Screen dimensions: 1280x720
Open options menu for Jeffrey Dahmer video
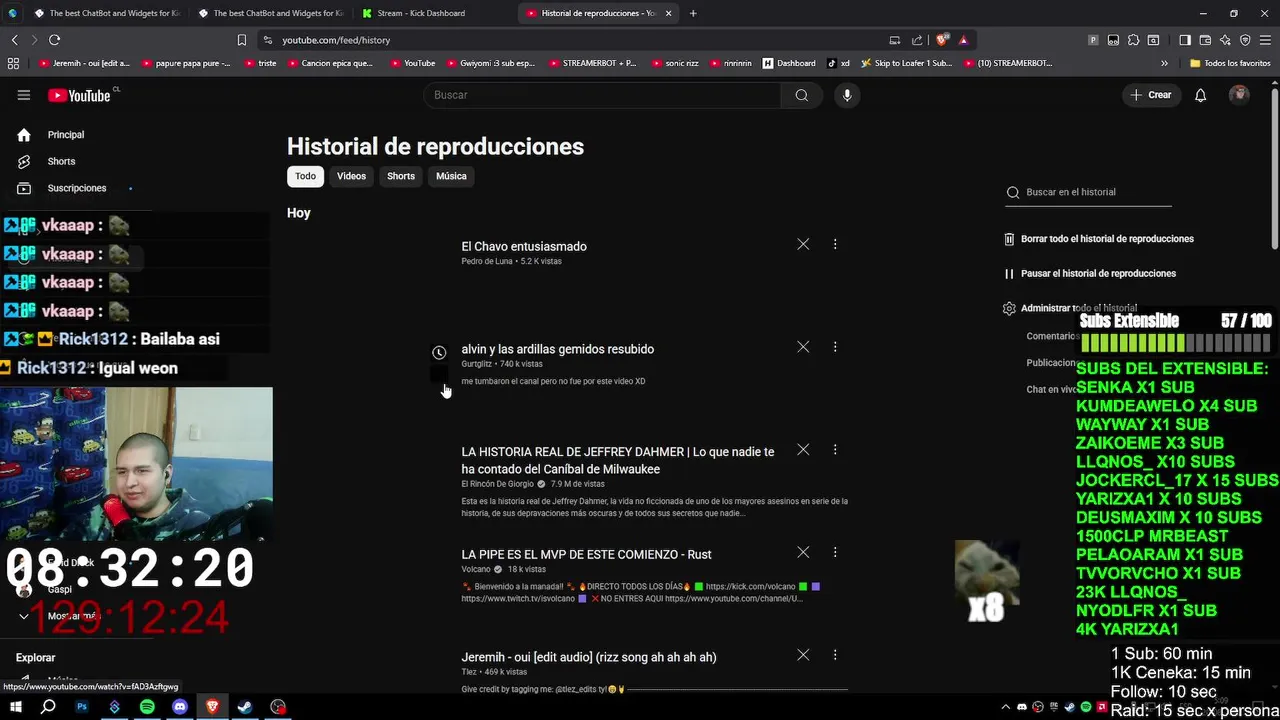point(835,450)
